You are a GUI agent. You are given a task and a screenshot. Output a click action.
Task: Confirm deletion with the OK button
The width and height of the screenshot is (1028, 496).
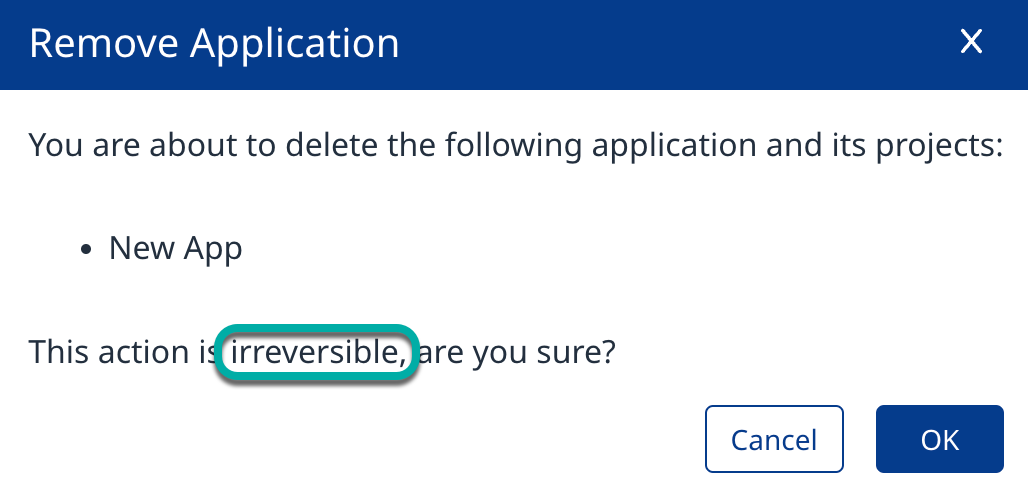click(939, 439)
